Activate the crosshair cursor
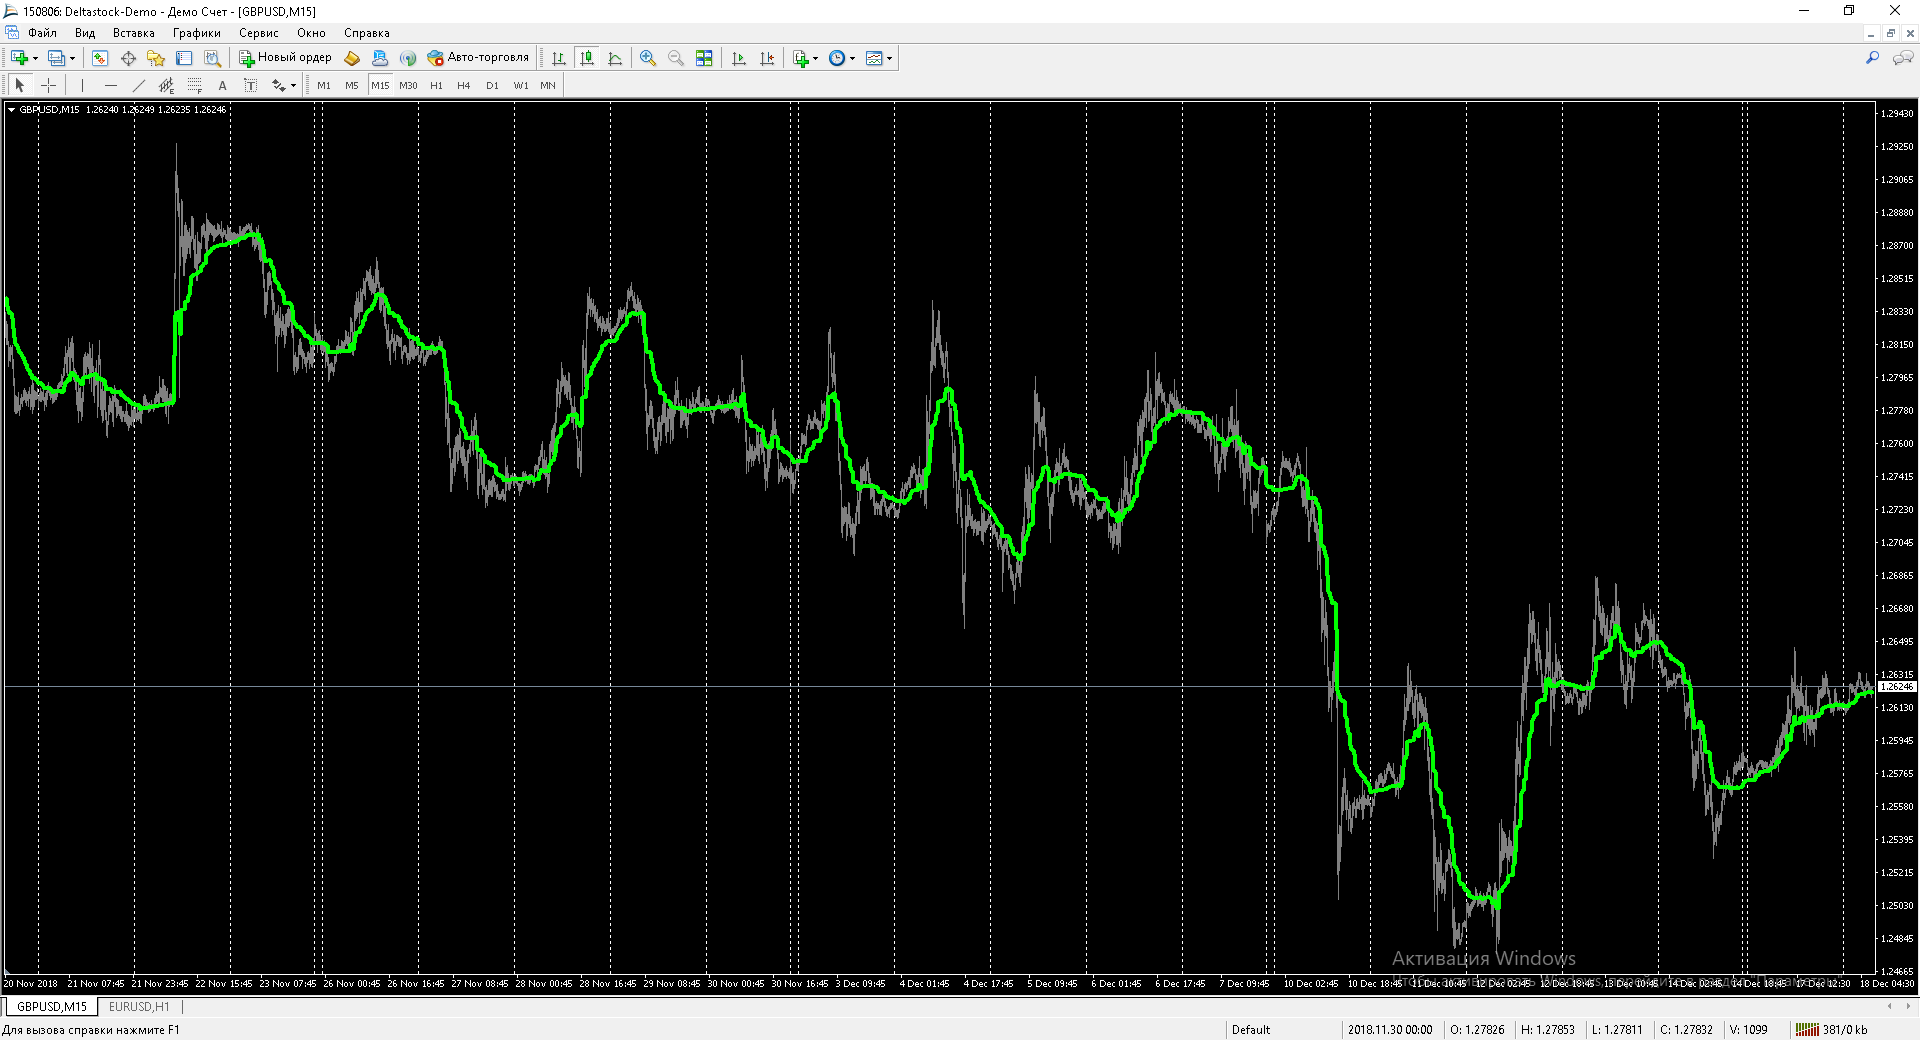The image size is (1920, 1040). coord(48,86)
